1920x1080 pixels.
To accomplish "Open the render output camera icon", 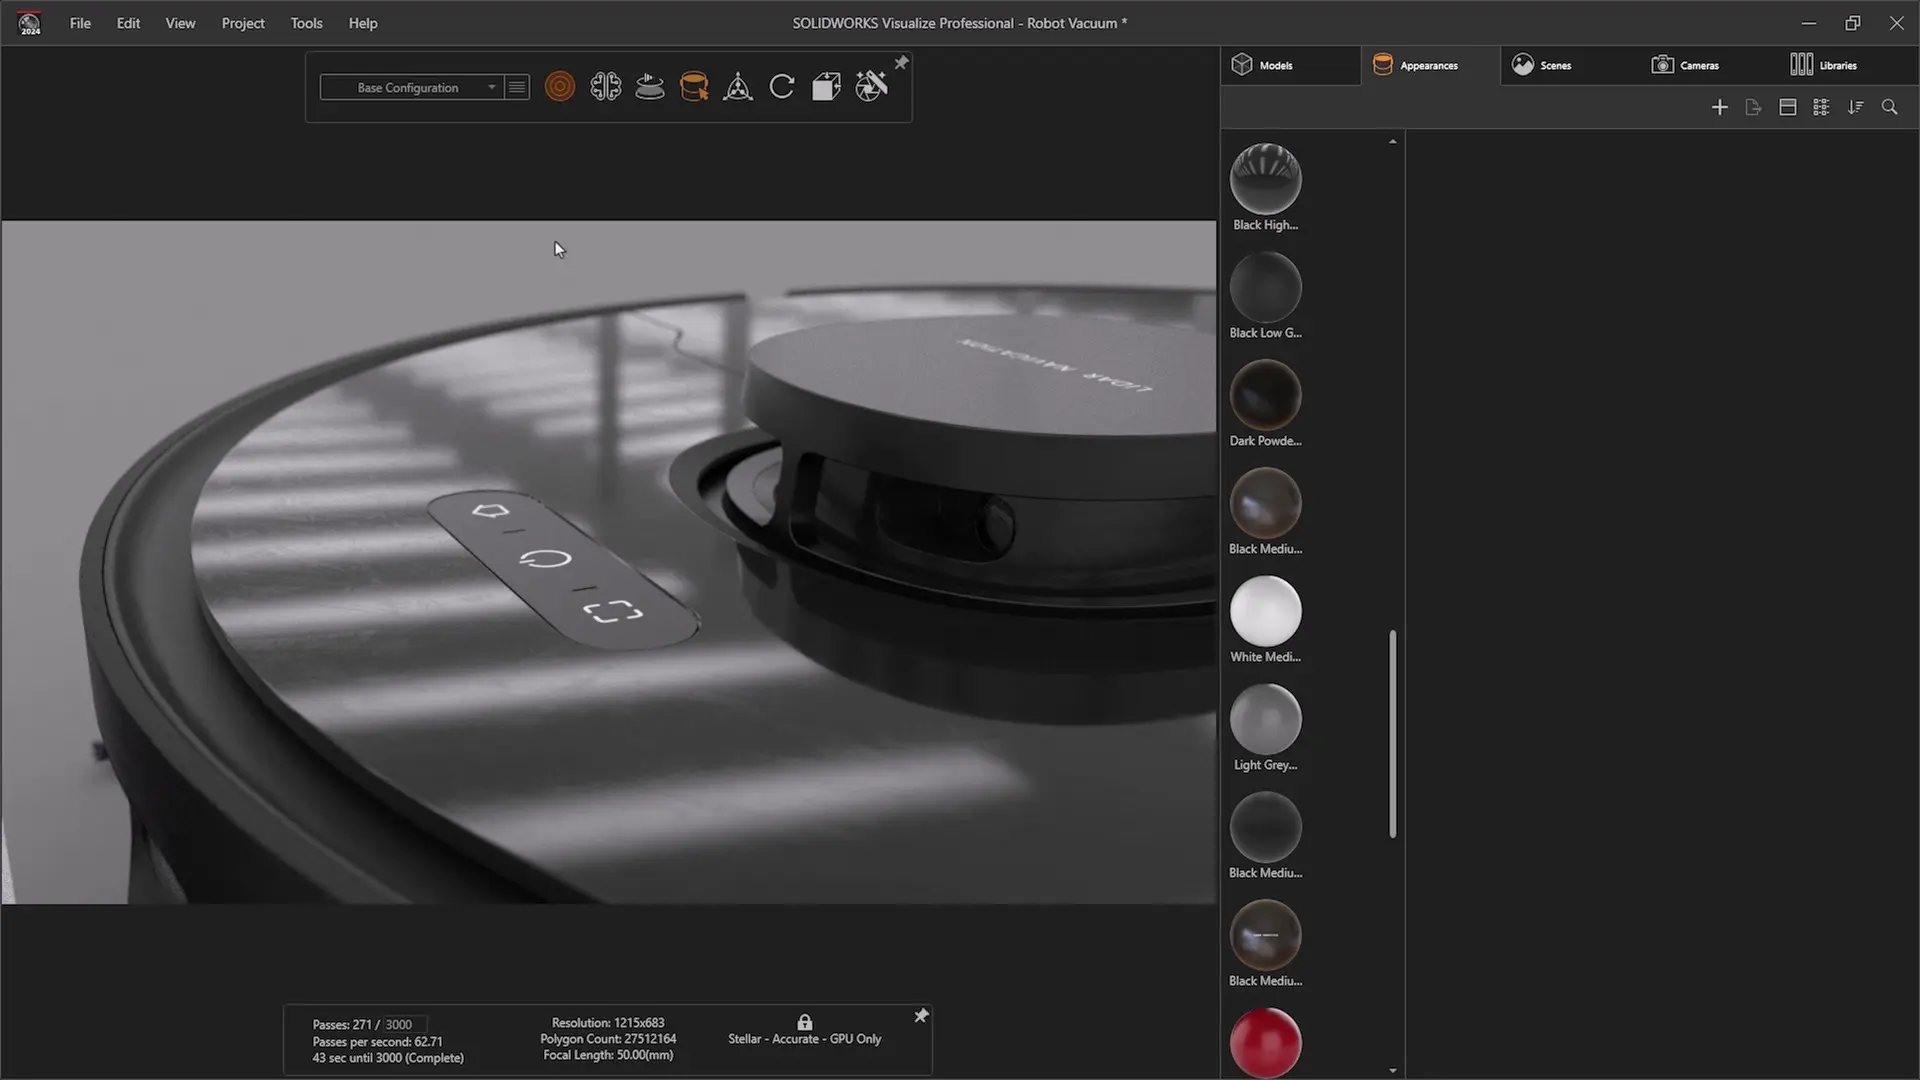I will click(x=870, y=86).
